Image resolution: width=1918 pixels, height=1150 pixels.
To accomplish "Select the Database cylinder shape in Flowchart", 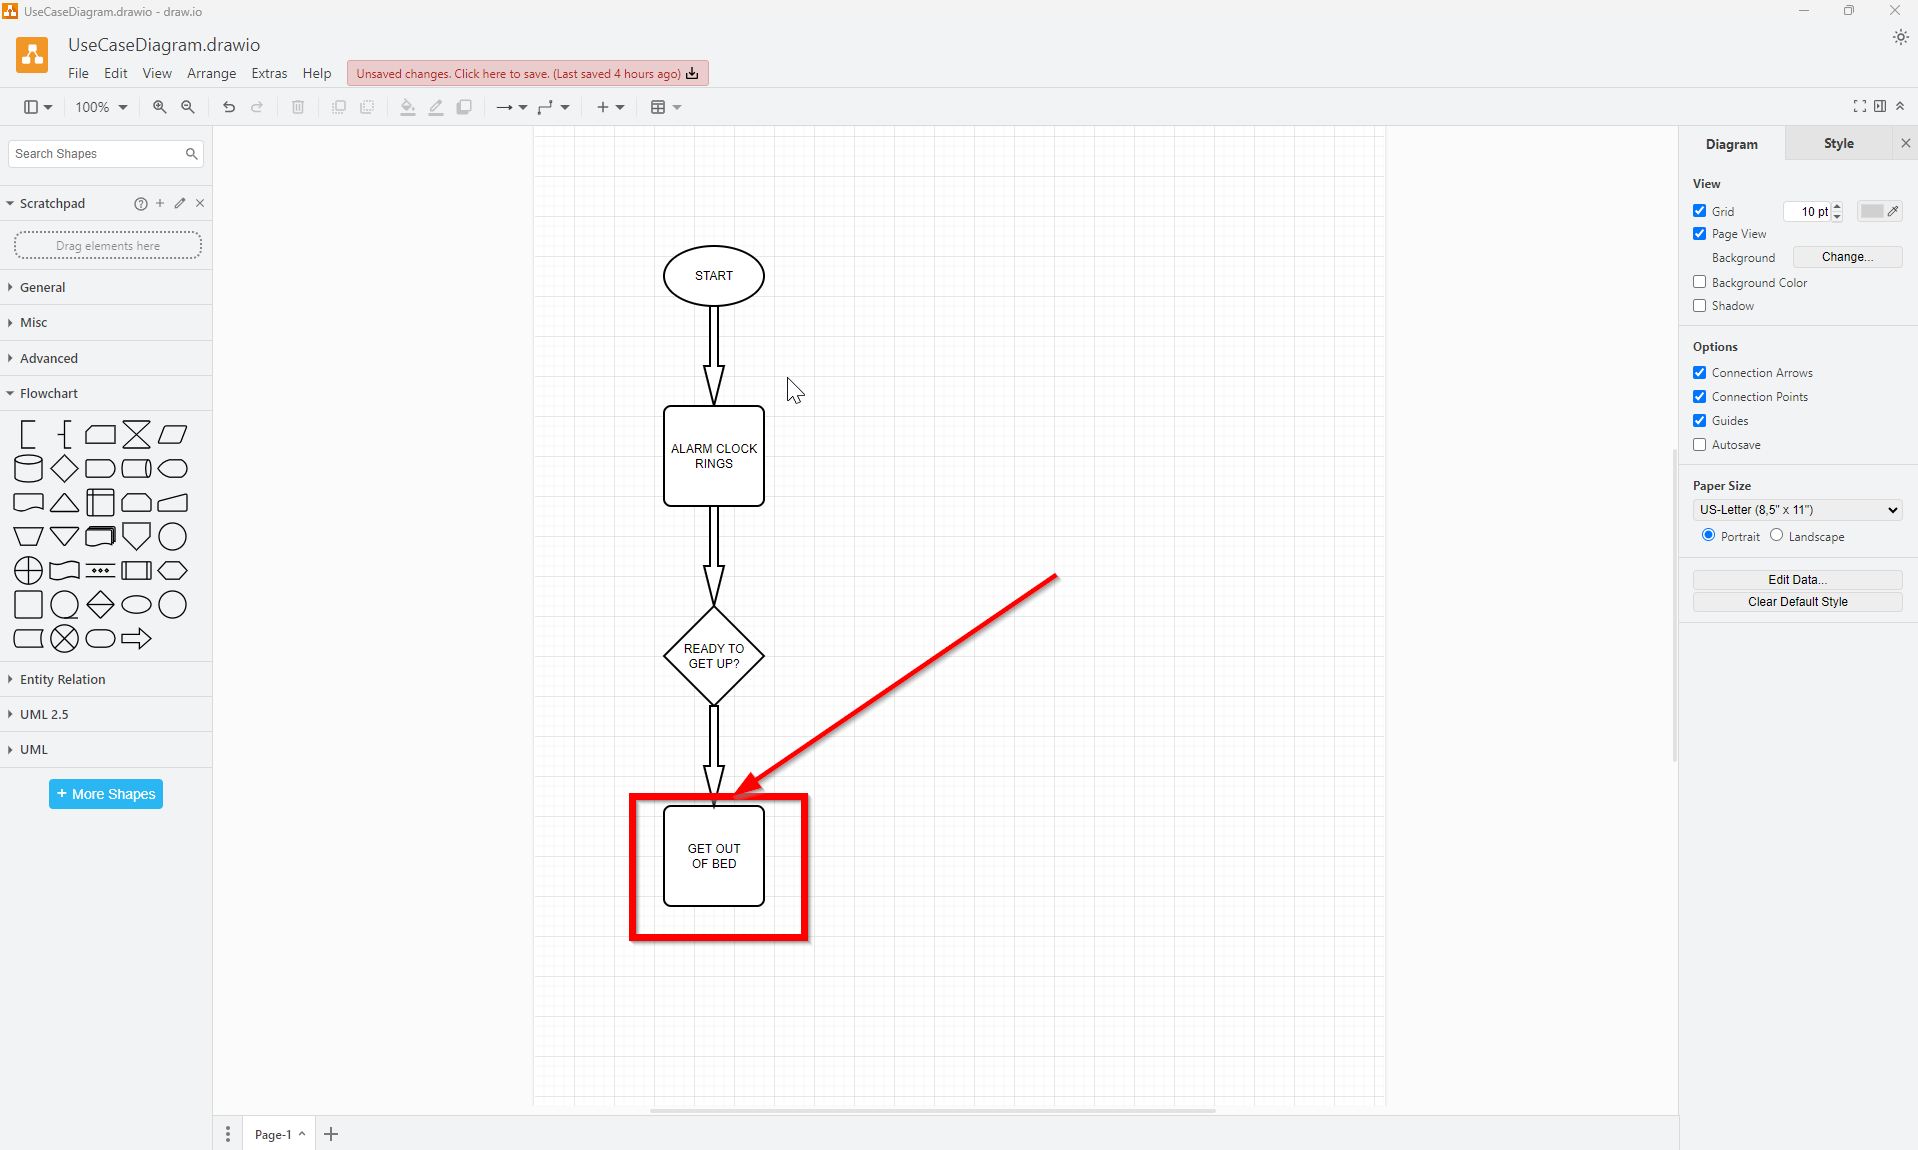I will [27, 468].
